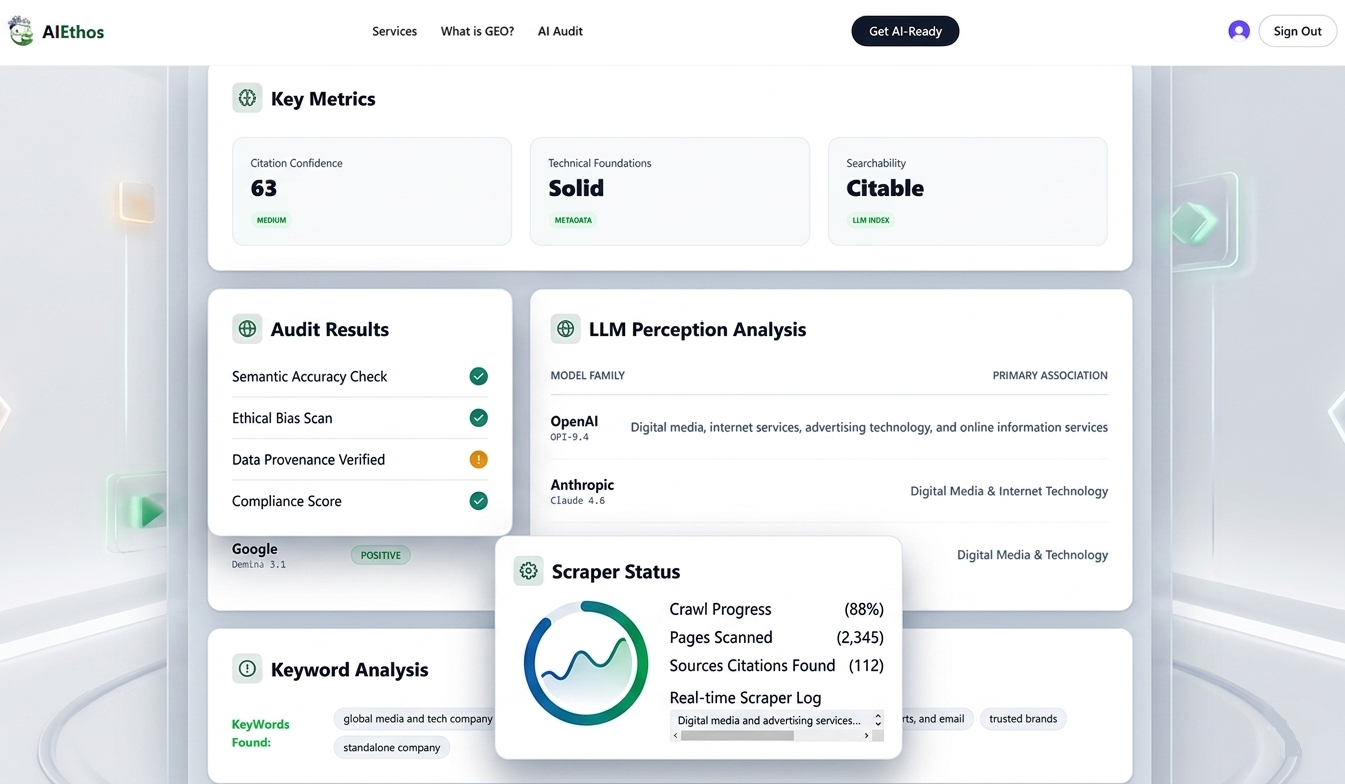1345x784 pixels.
Task: Click the Sources Citations Found (112) row
Action: tap(777, 665)
